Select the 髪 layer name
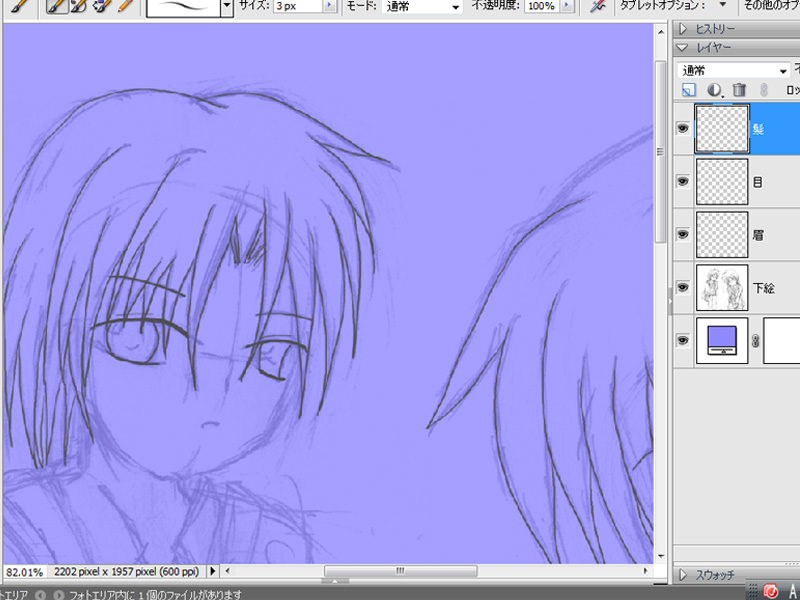 758,129
